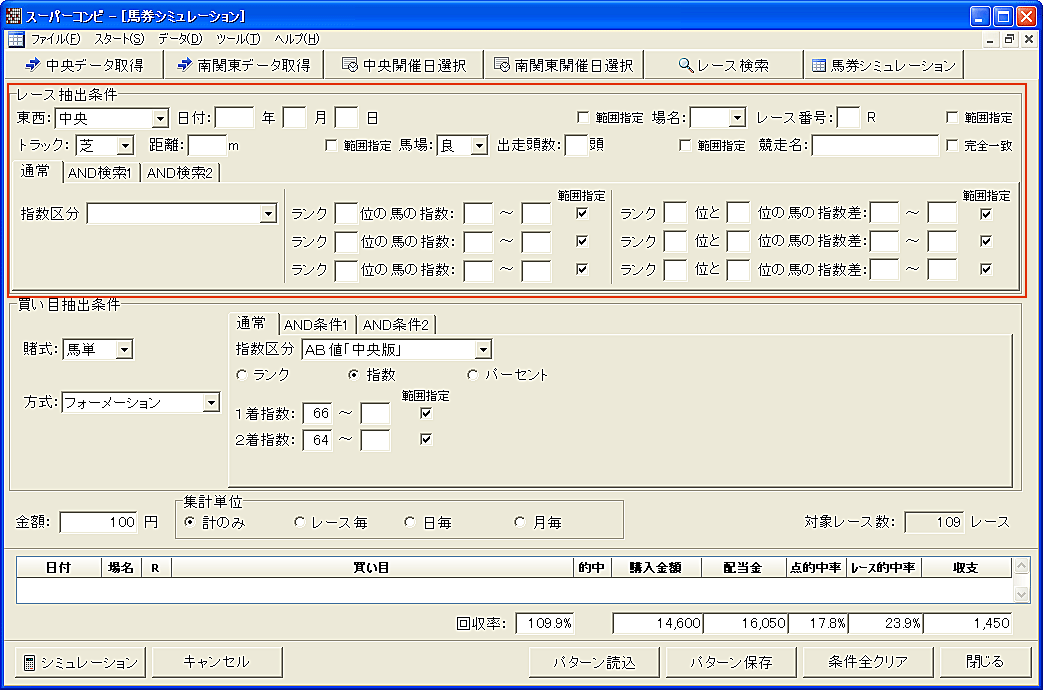The image size is (1043, 690).
Task: Select the ランク radio button
Action: pyautogui.click(x=242, y=375)
